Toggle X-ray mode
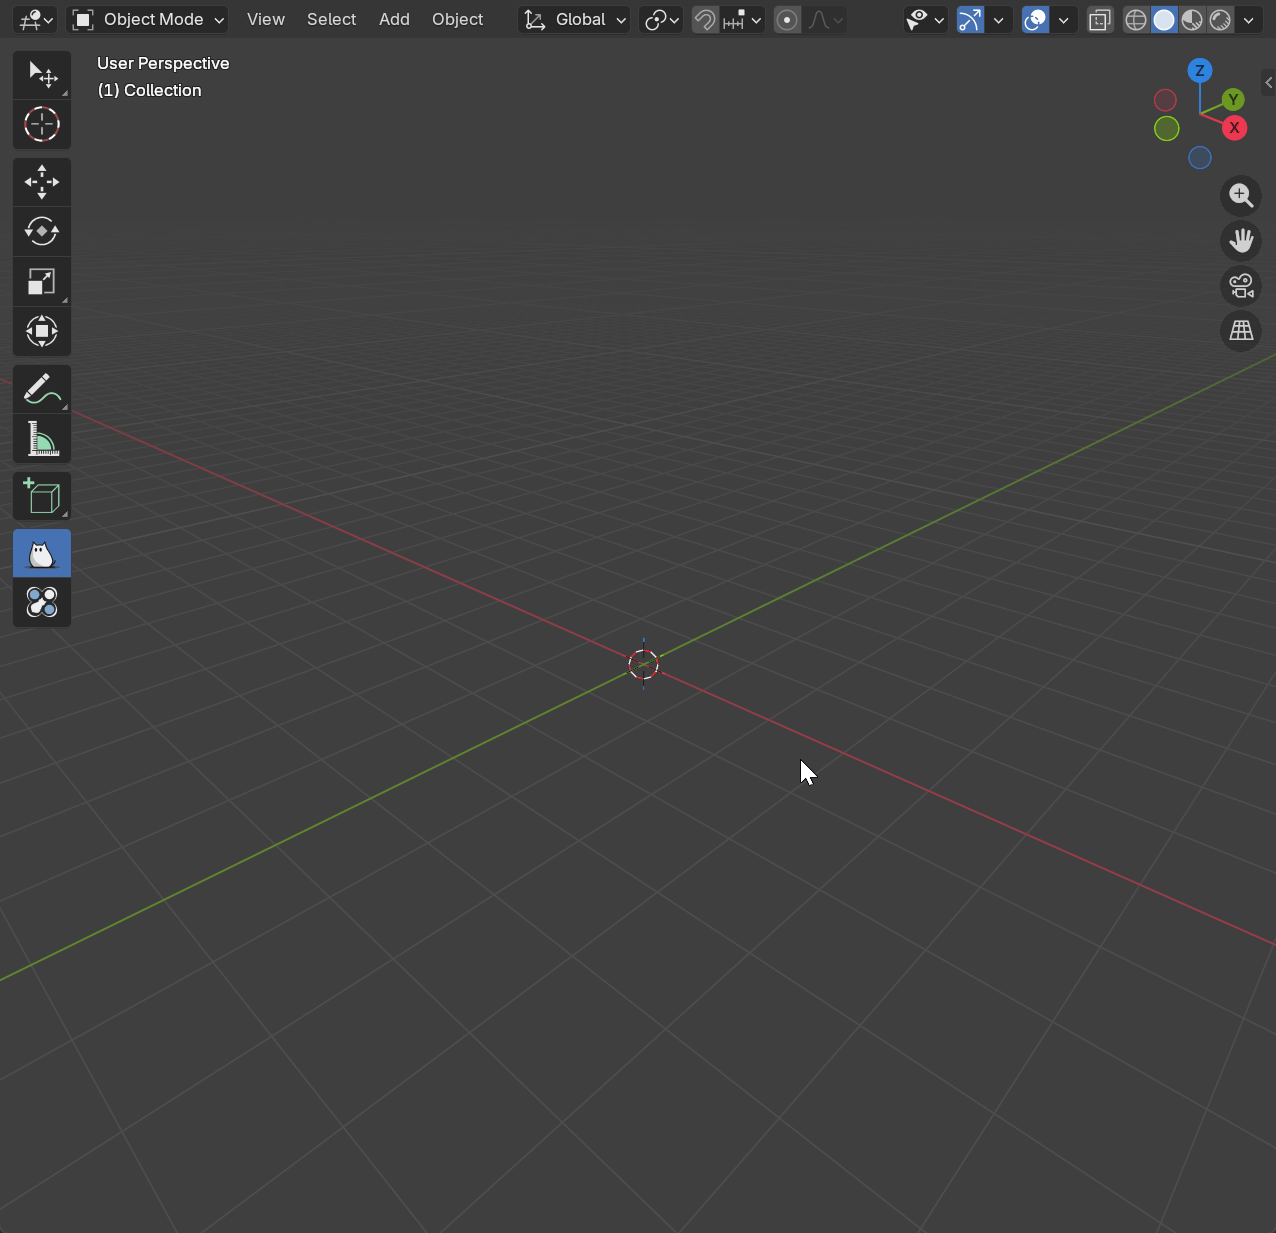 pyautogui.click(x=1100, y=20)
